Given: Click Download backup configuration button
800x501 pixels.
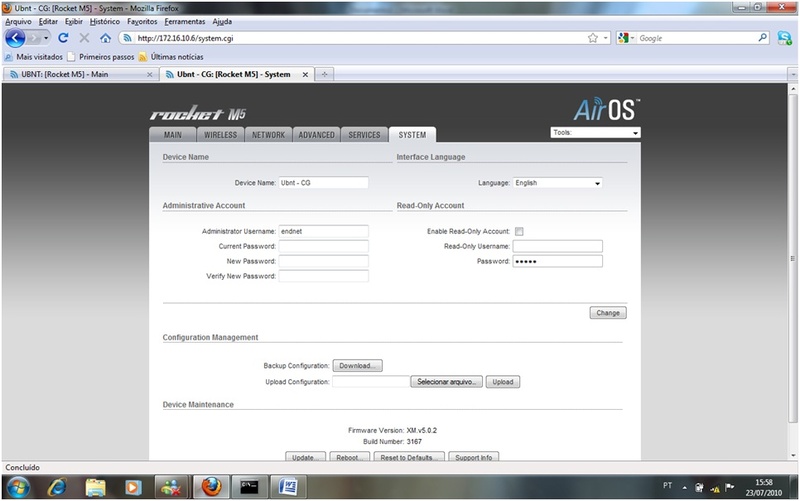Looking at the screenshot, I should (358, 366).
